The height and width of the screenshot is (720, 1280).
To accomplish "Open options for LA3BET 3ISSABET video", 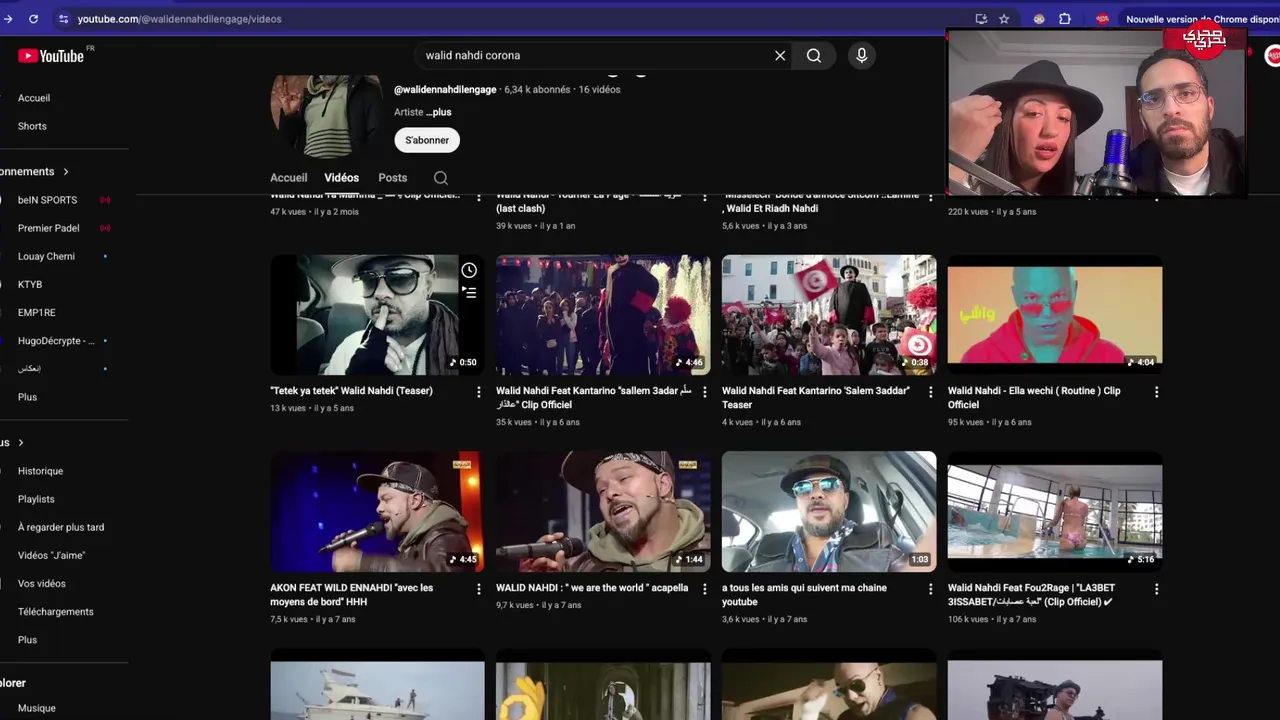I will coord(1156,589).
